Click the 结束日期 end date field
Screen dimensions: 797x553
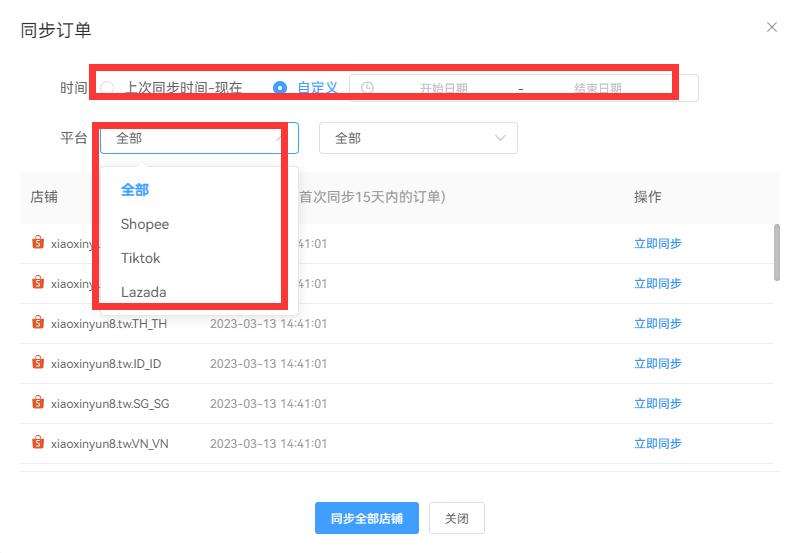598,88
